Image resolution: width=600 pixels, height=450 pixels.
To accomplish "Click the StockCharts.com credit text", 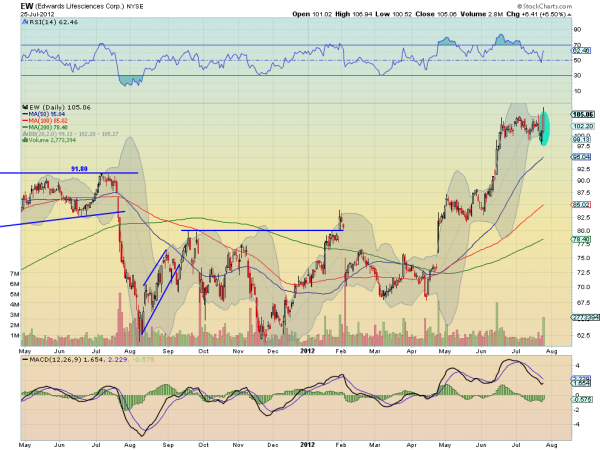I will (544, 6).
